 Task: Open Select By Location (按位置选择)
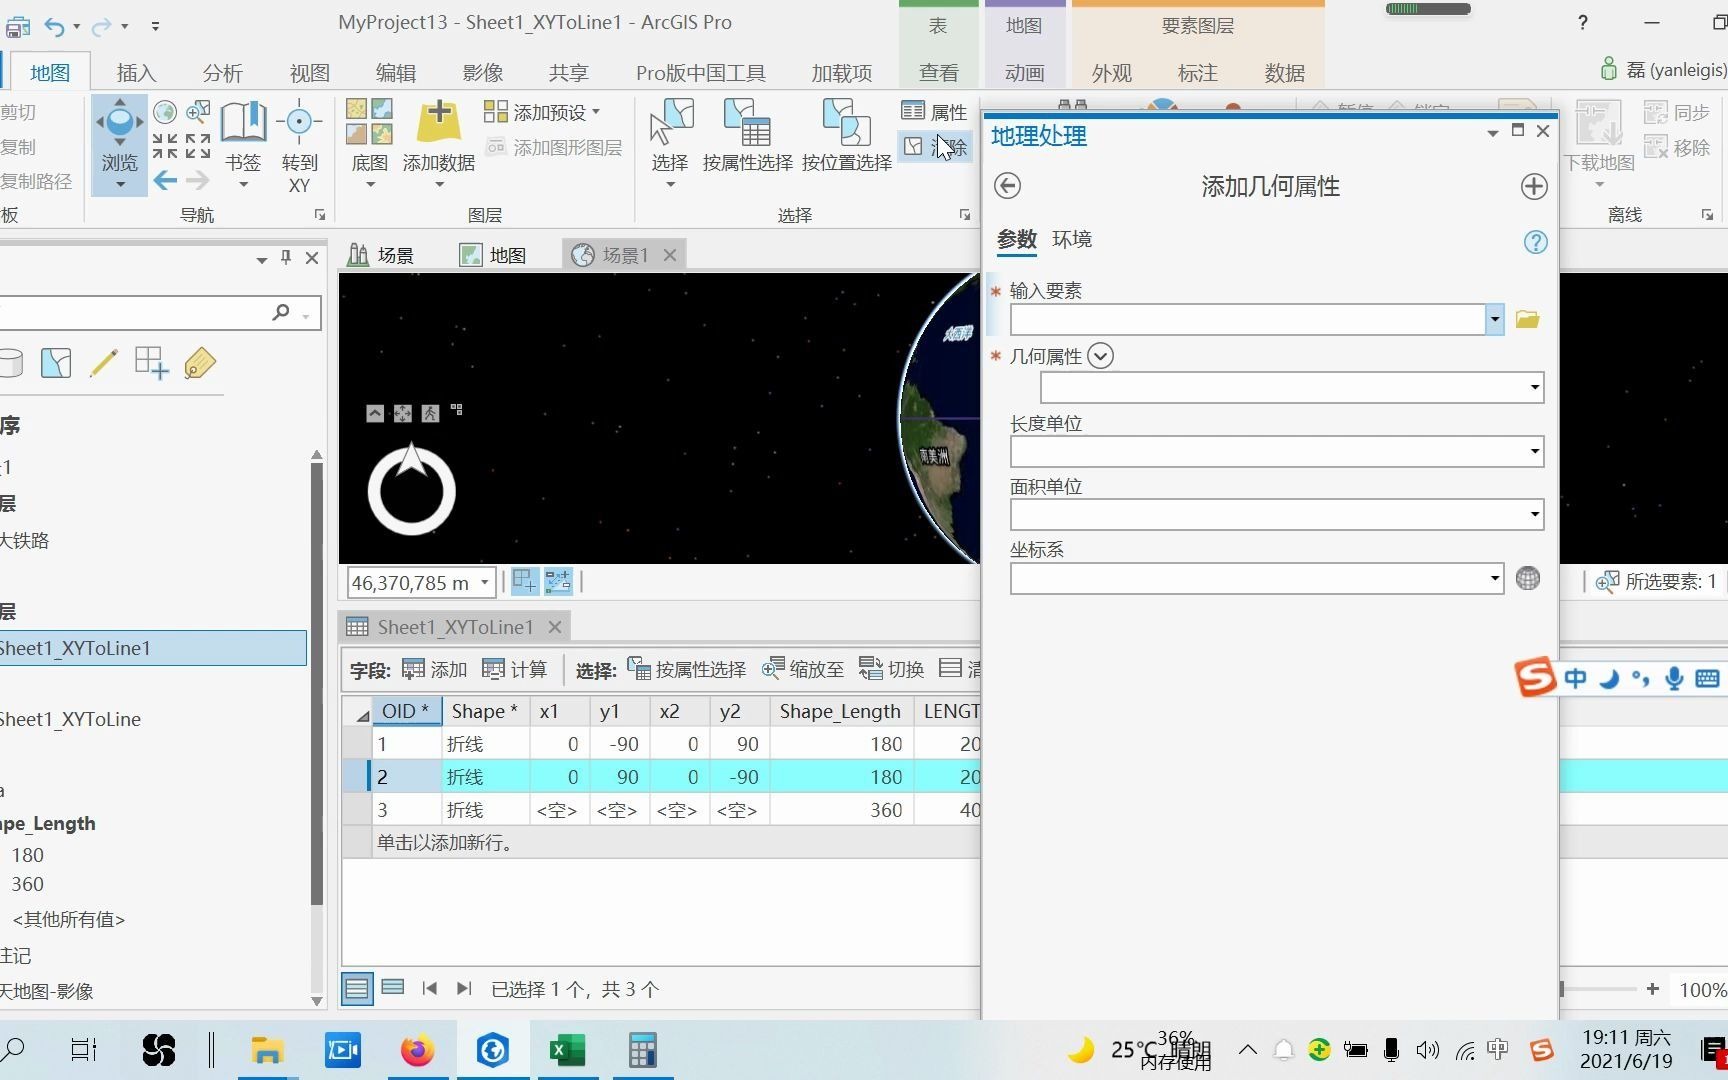point(846,137)
